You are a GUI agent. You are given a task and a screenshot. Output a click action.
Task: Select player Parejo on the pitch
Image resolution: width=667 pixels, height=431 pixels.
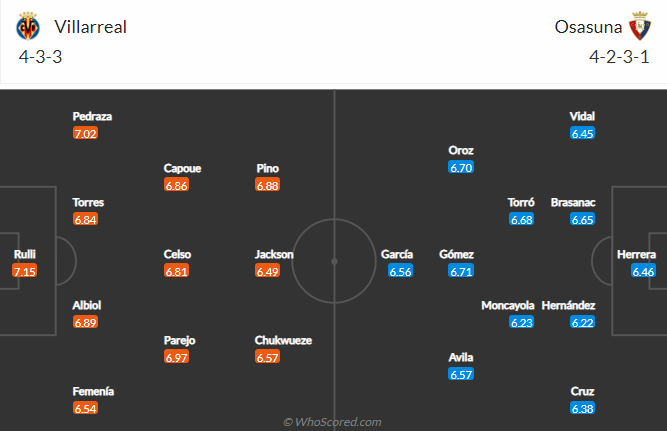click(x=182, y=340)
